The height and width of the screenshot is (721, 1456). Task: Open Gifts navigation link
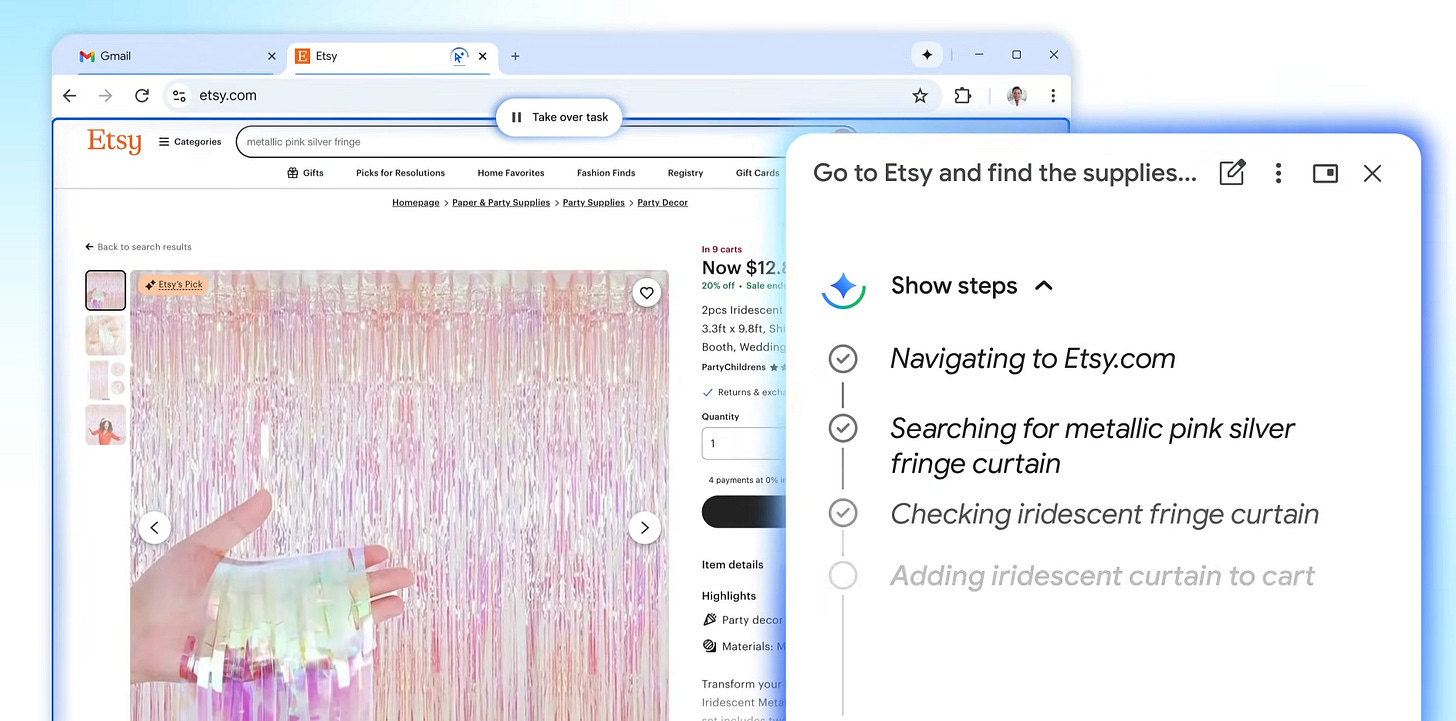point(305,173)
